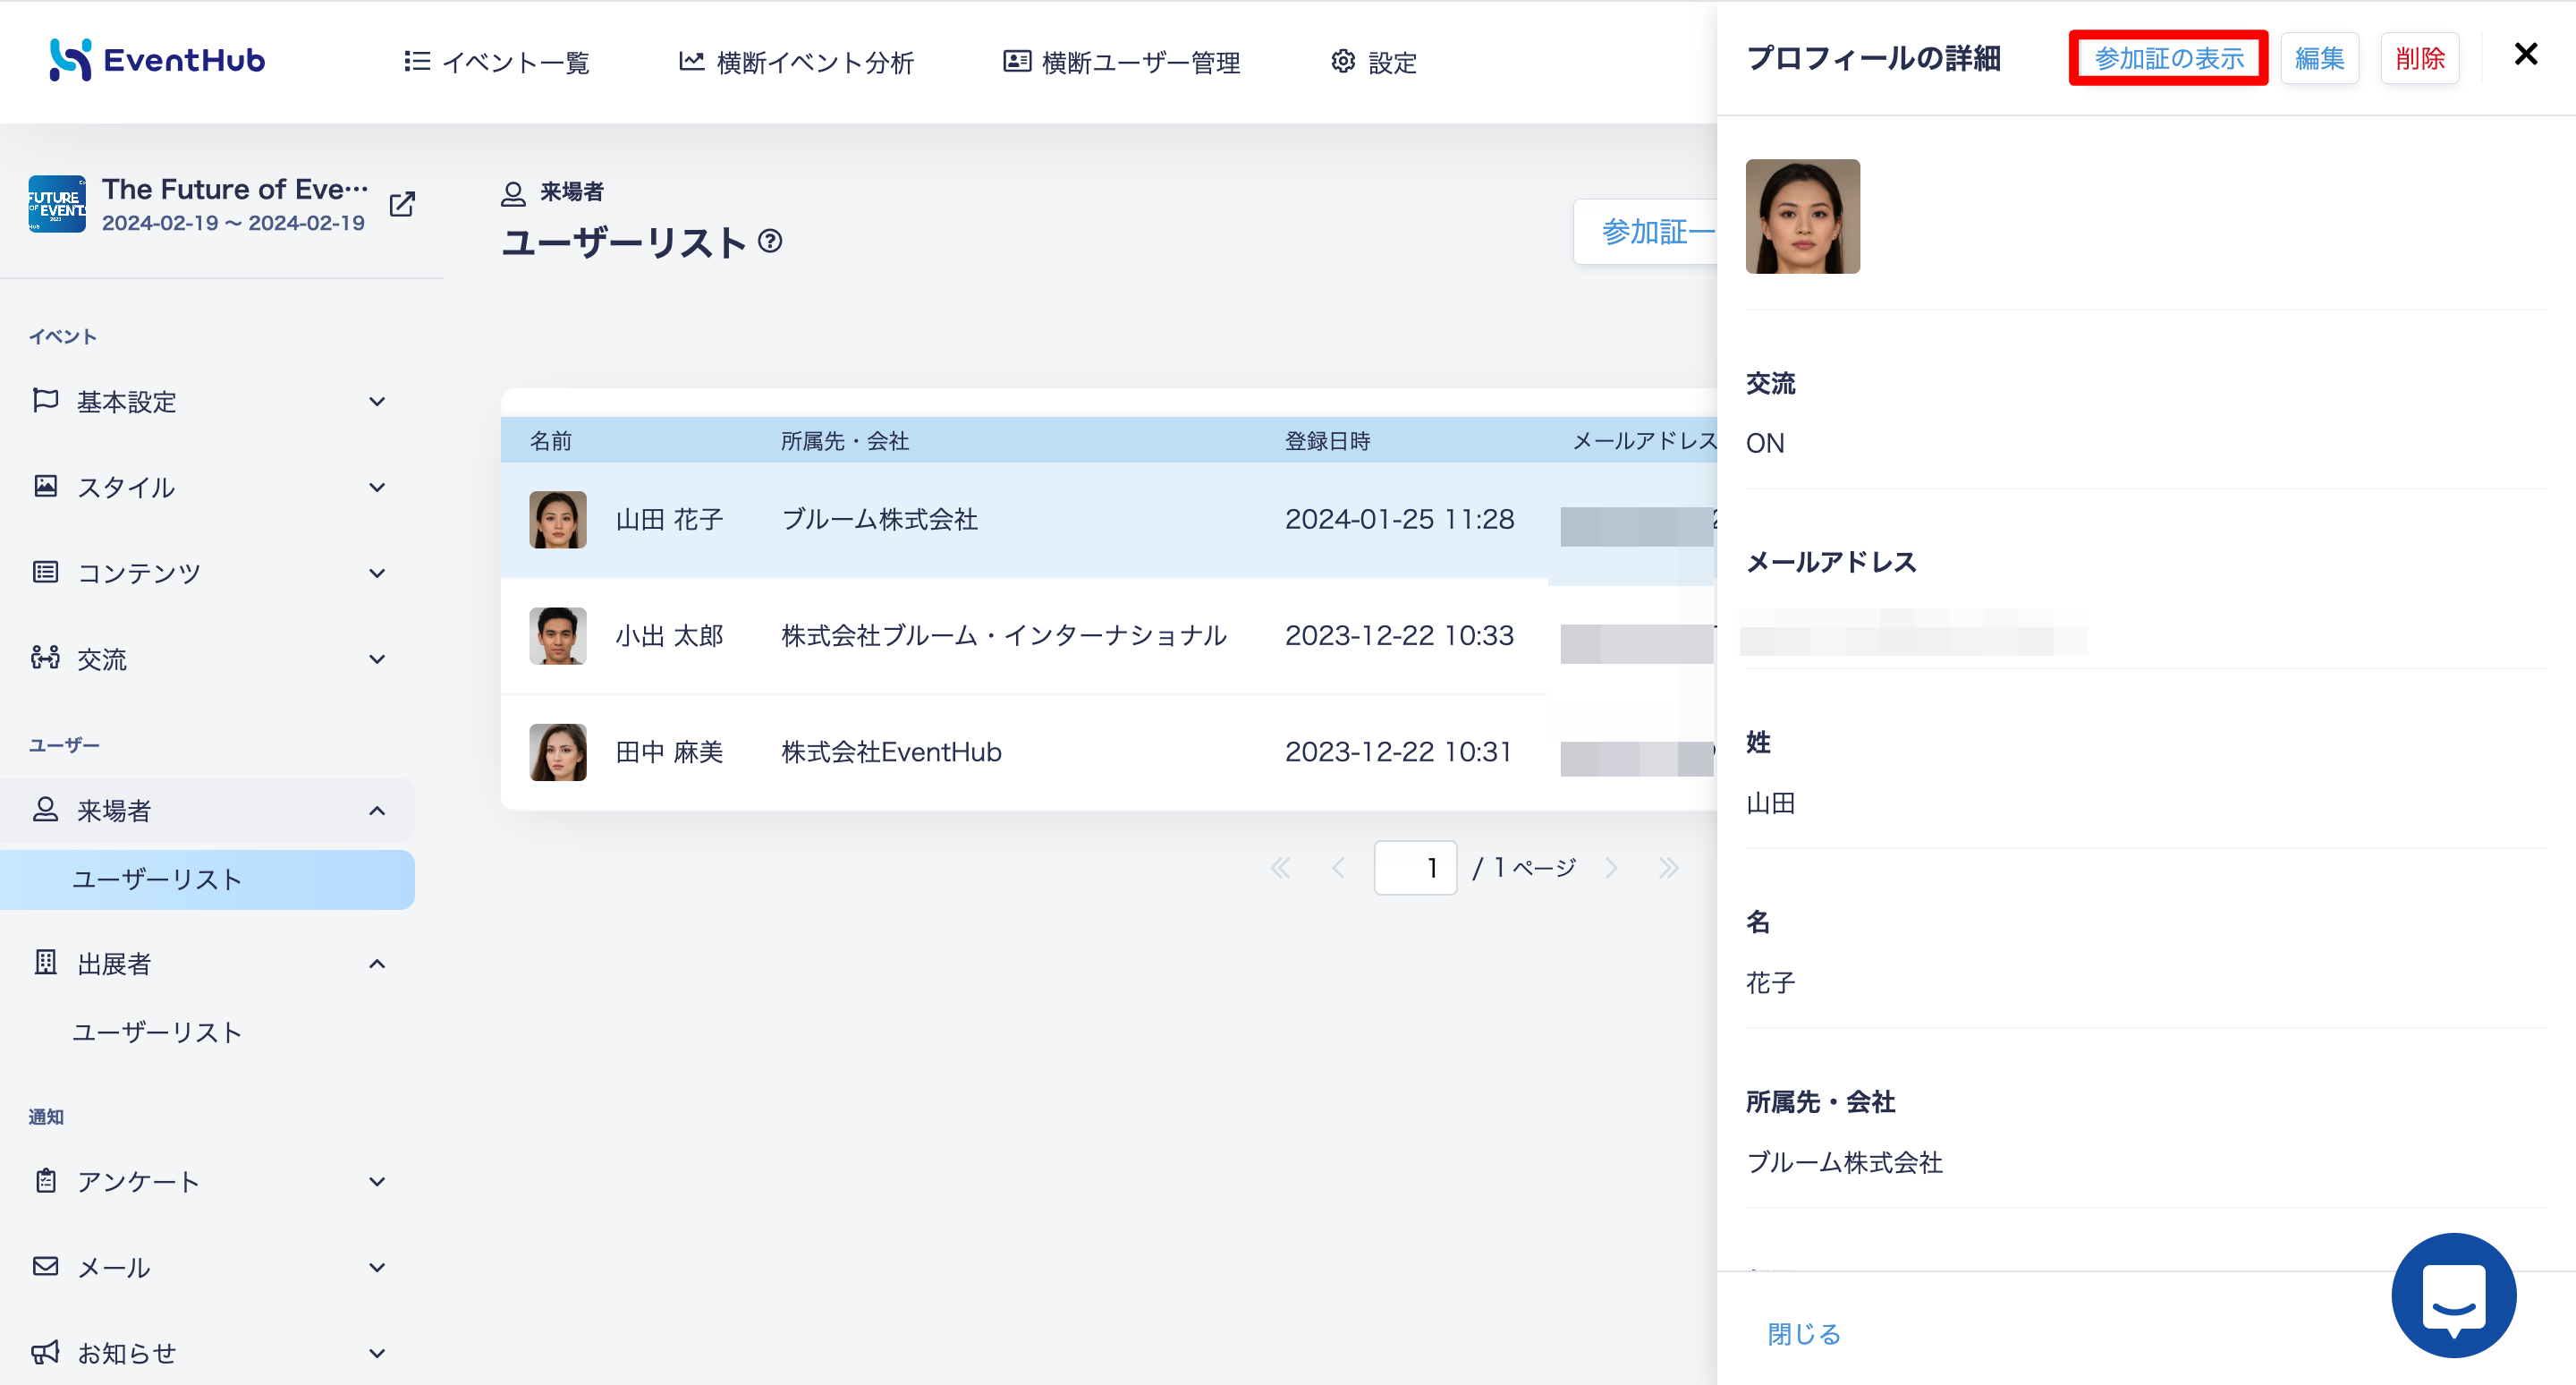Click the 所属先・会社 column header

point(844,441)
